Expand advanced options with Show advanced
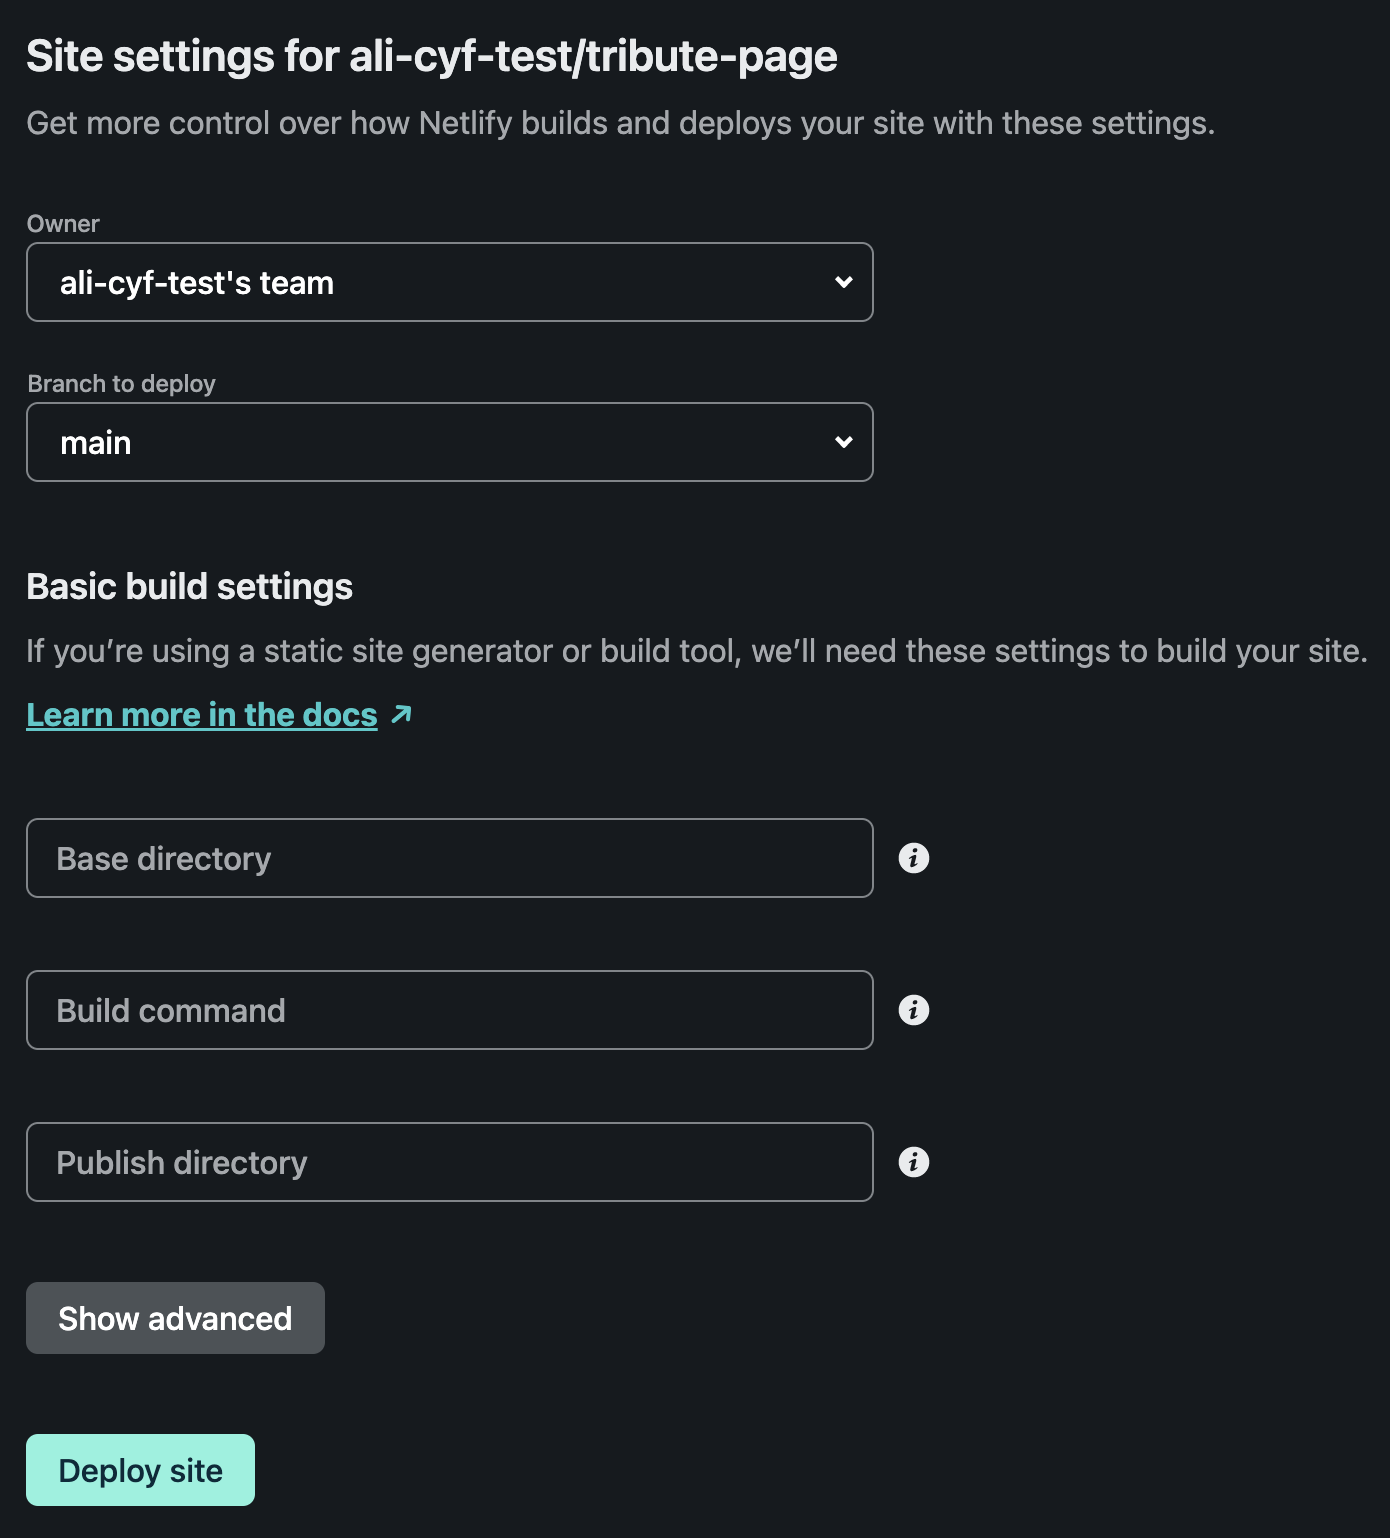 click(x=174, y=1318)
